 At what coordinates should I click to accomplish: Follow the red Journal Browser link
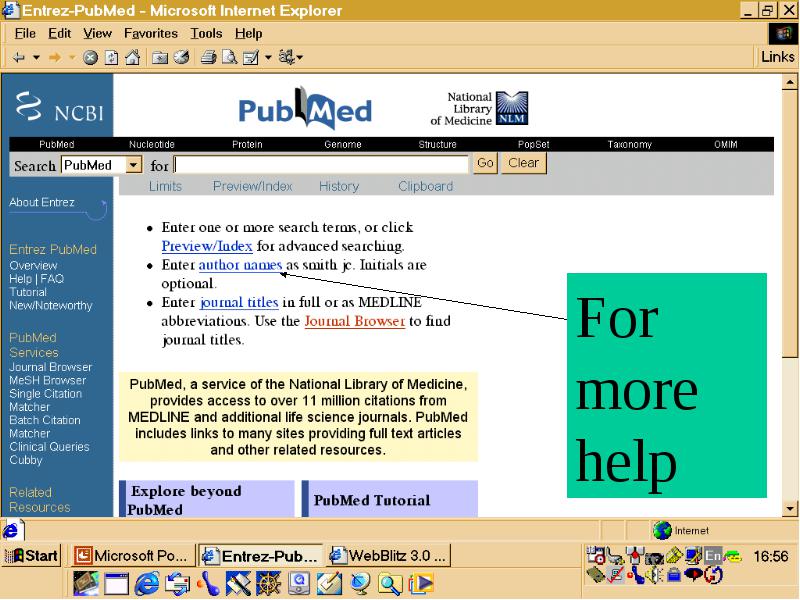[355, 321]
